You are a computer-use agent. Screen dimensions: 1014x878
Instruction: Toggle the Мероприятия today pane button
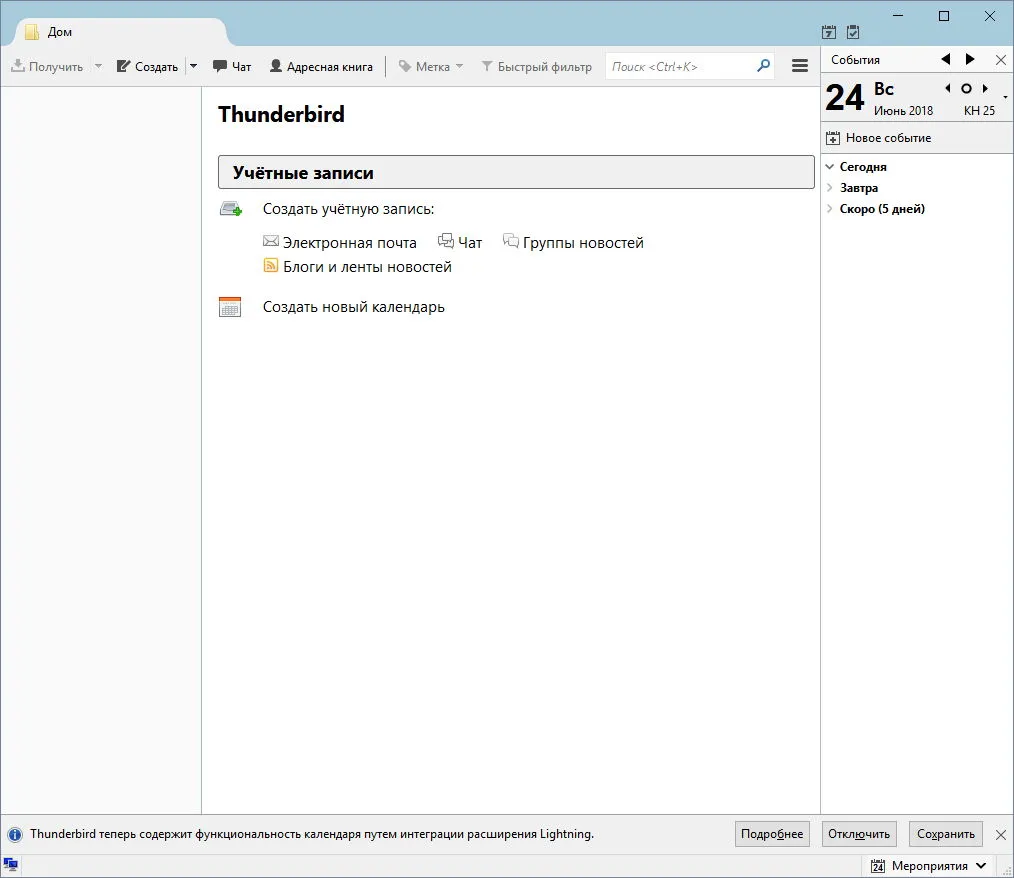928,866
